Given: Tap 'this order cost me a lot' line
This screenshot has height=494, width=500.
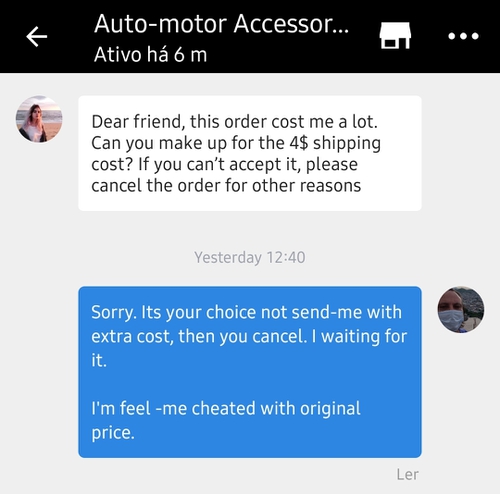Looking at the screenshot, I should (284, 122).
